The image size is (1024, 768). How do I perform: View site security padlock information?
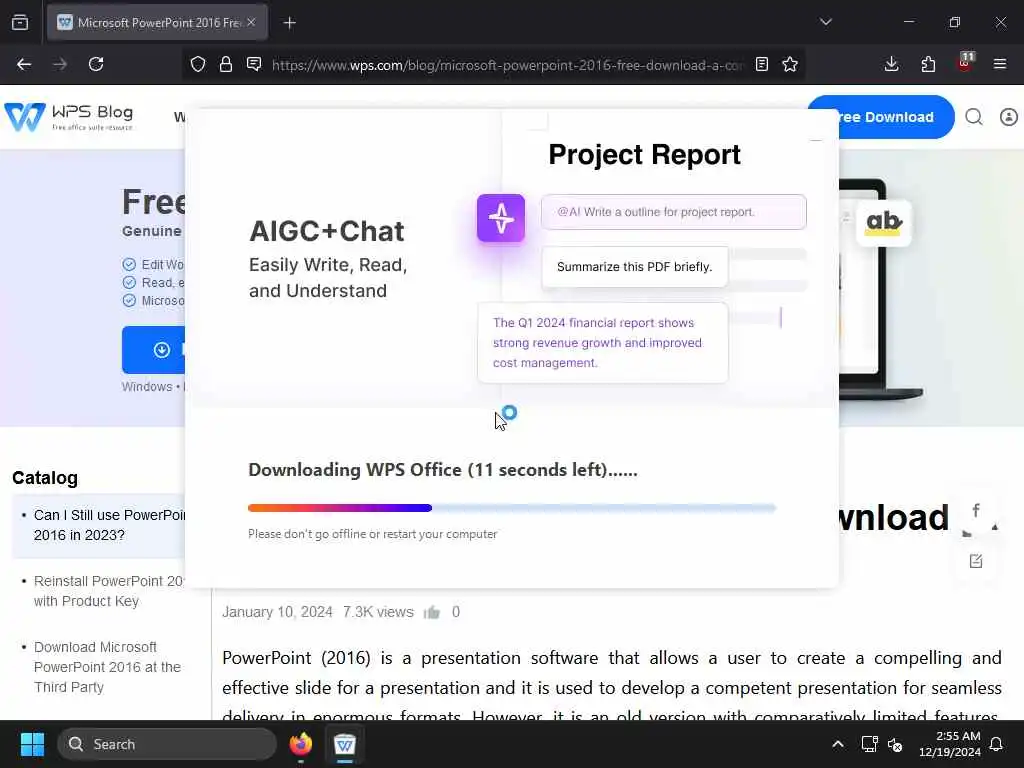pos(226,64)
